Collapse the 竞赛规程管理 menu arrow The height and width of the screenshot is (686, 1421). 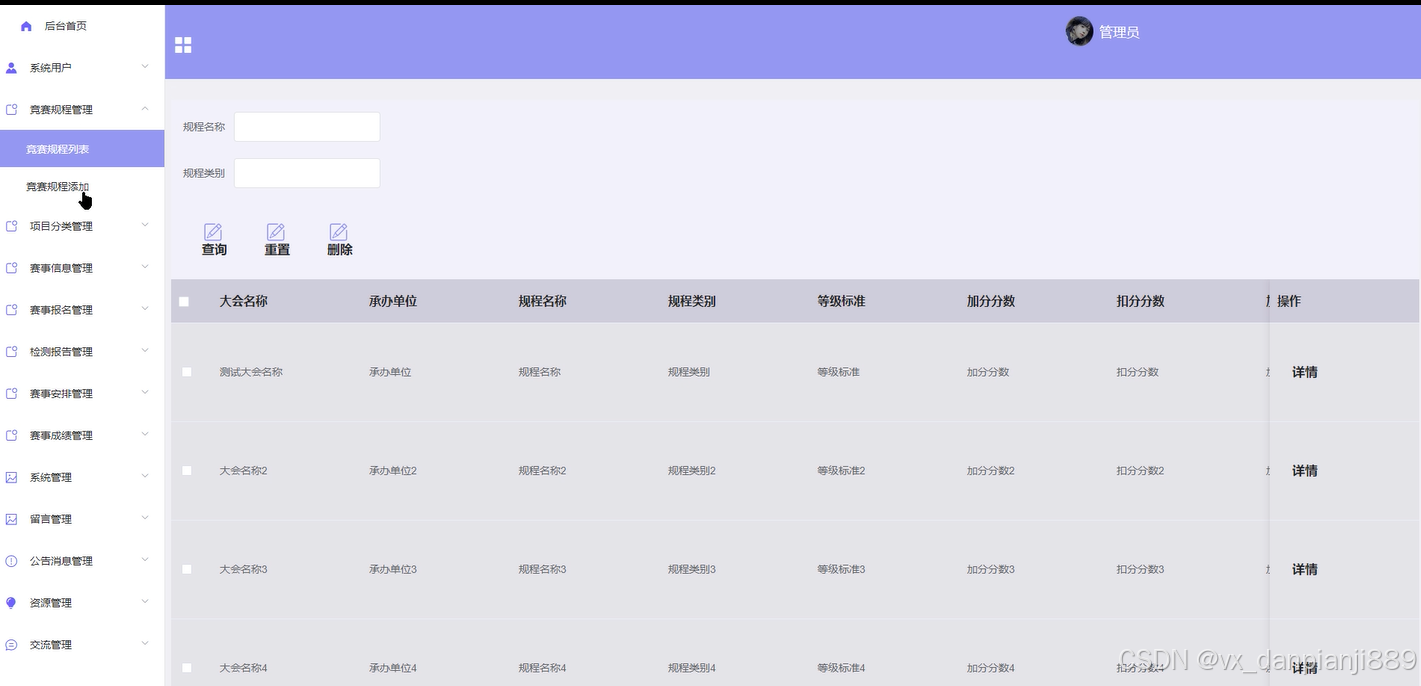[145, 109]
